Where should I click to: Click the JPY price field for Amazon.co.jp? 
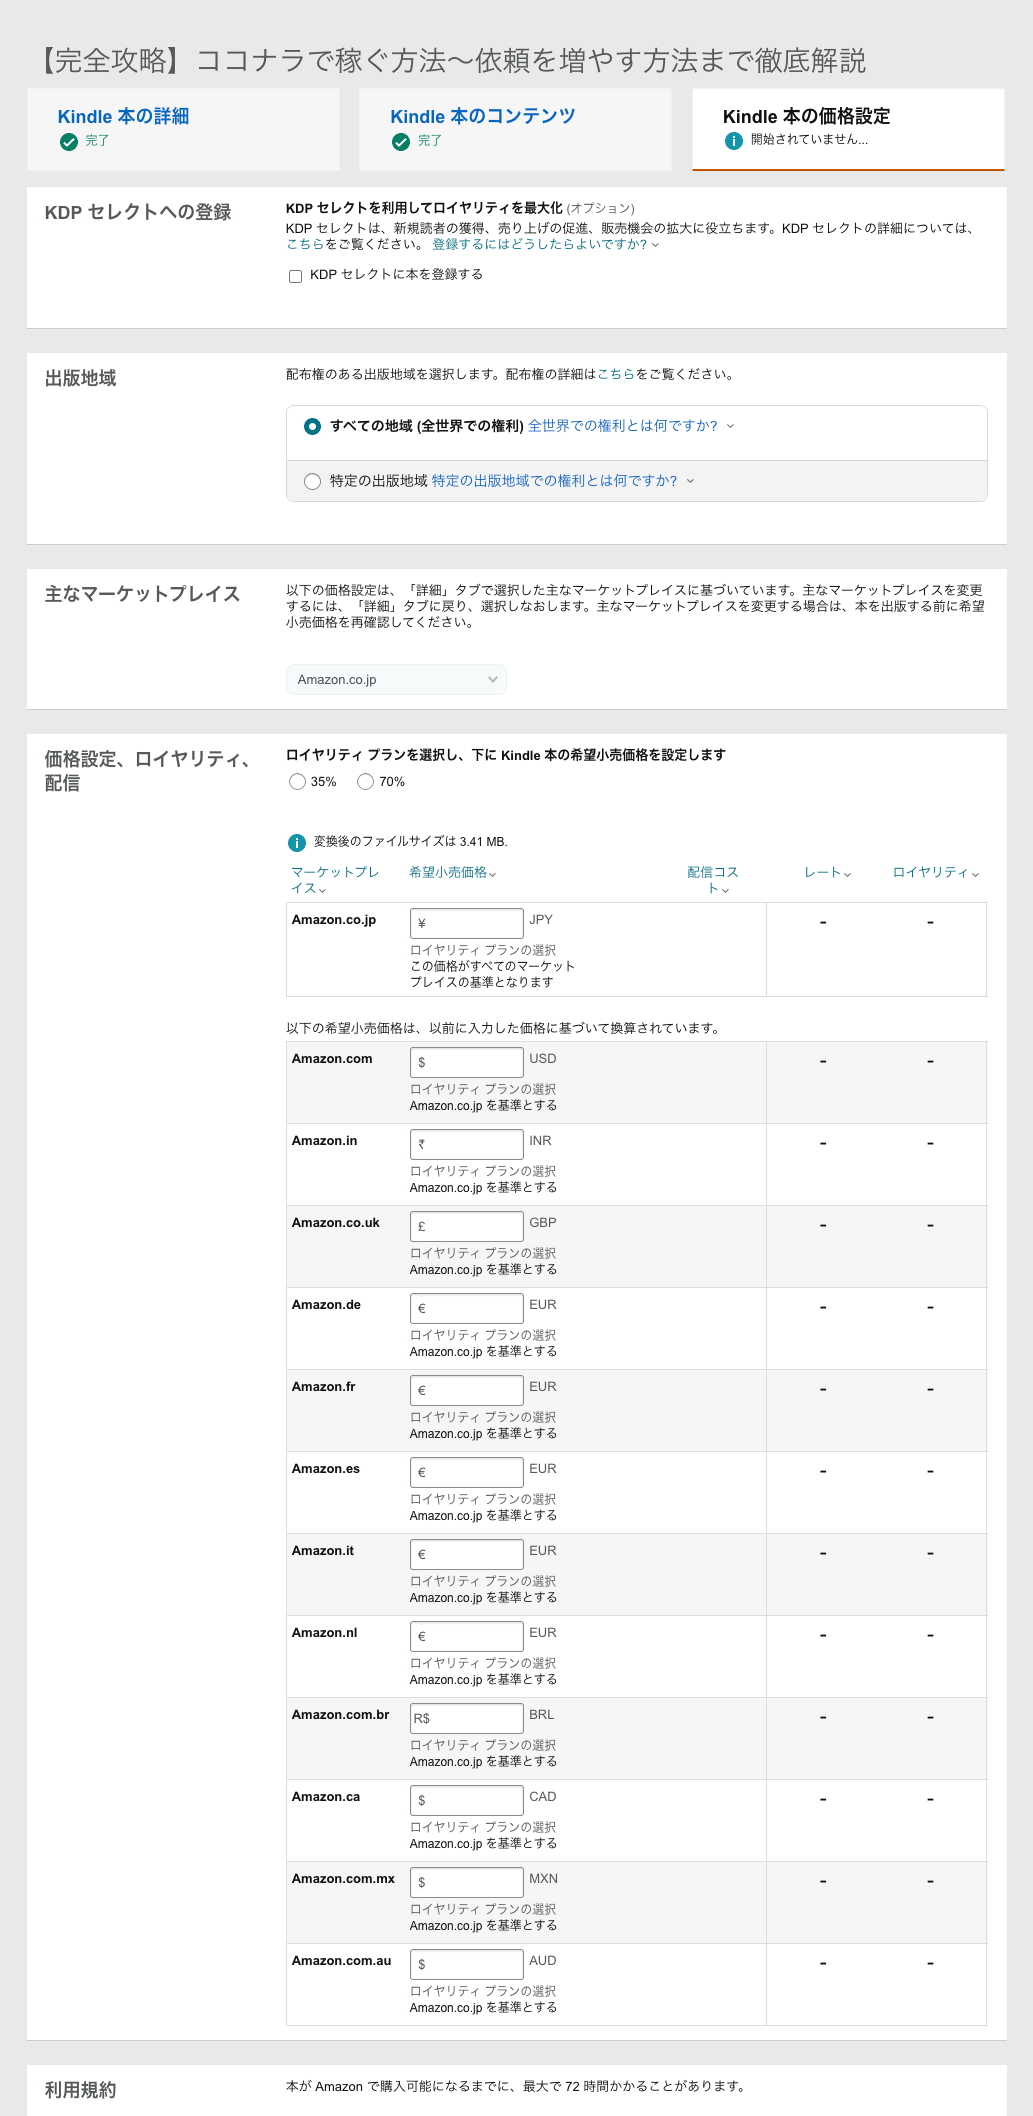click(x=467, y=923)
